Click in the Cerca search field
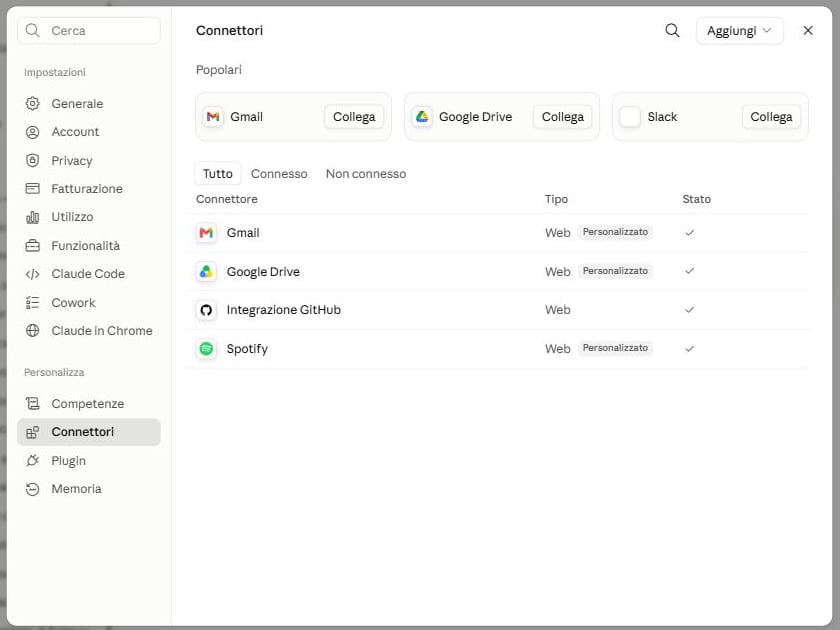The height and width of the screenshot is (630, 840). click(x=89, y=31)
